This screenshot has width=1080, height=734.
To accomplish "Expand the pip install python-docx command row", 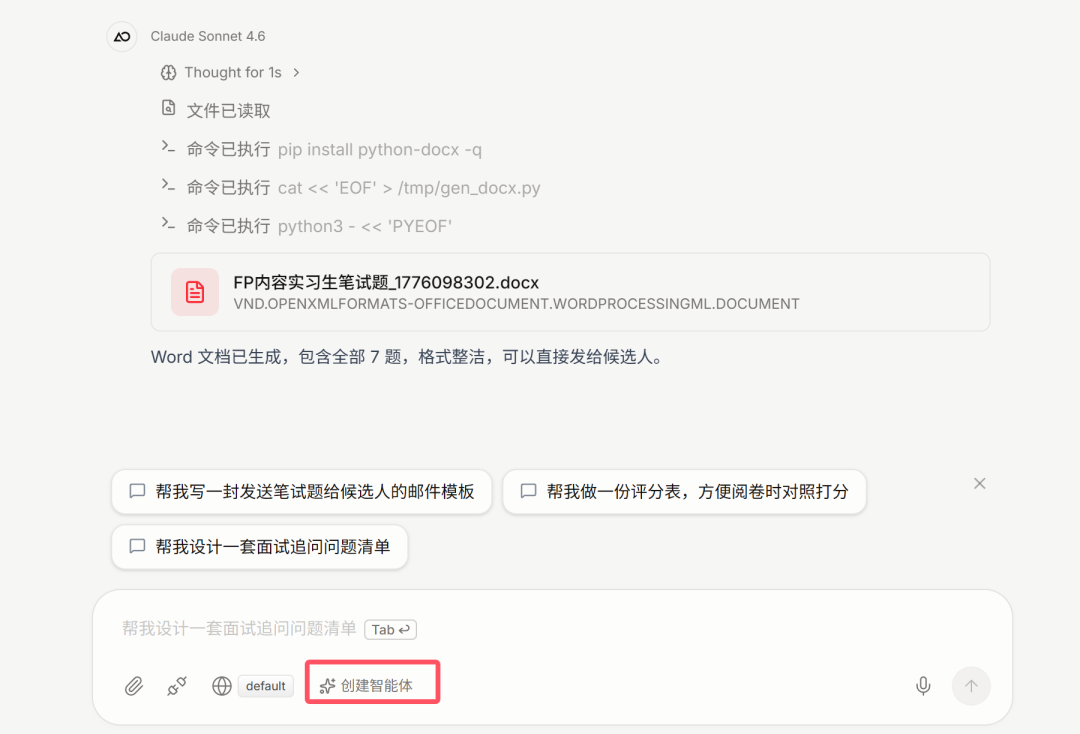I will [x=321, y=149].
